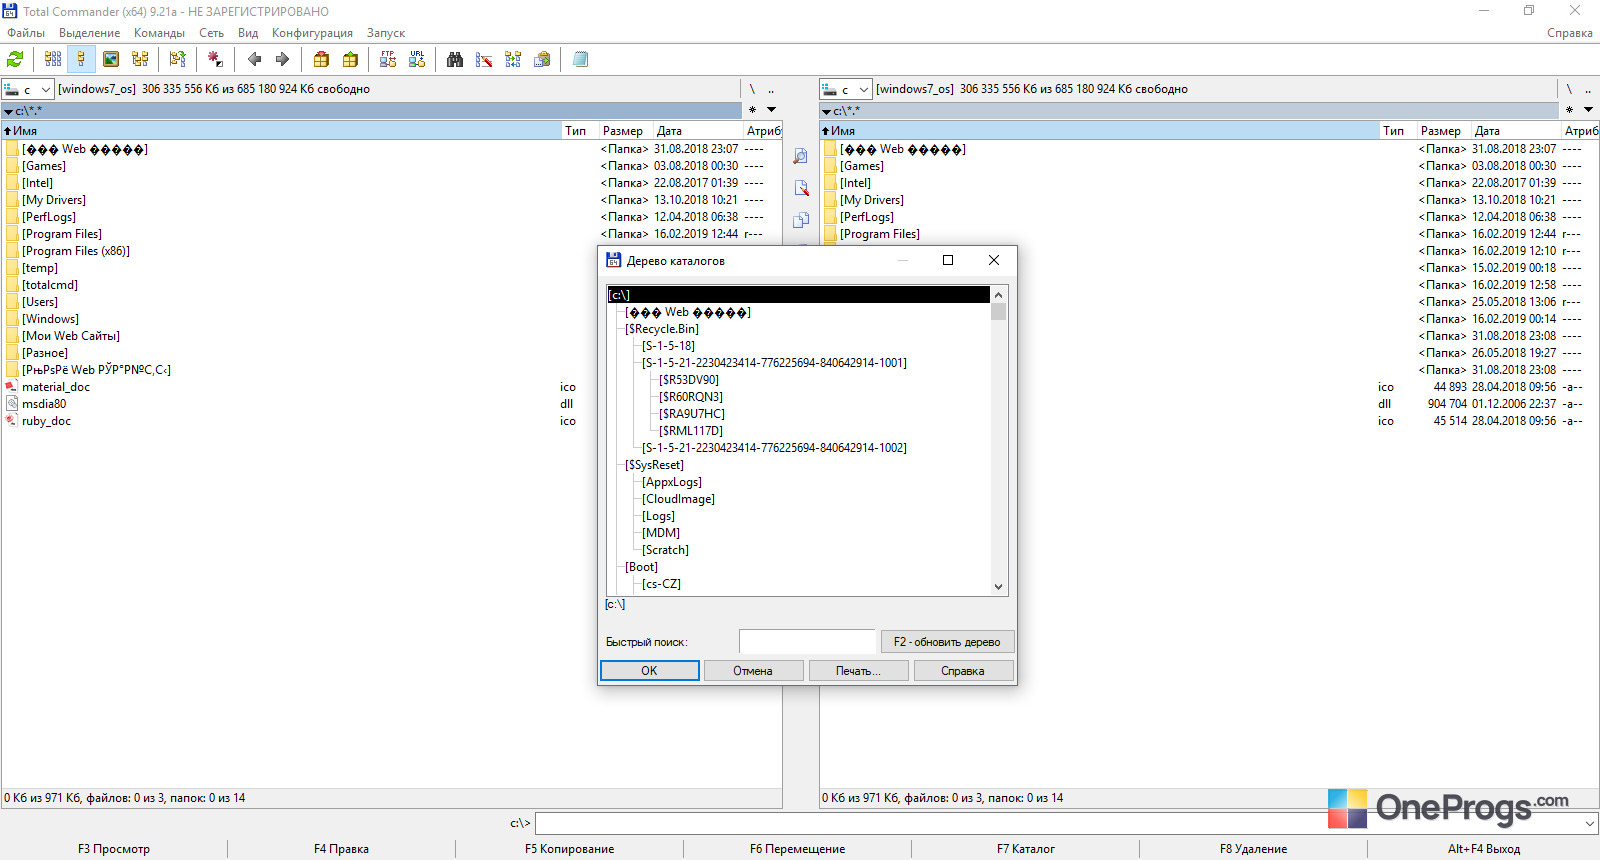Screen dimensions: 1600x860
Task: Click the F8 Удаление button
Action: tap(1253, 849)
